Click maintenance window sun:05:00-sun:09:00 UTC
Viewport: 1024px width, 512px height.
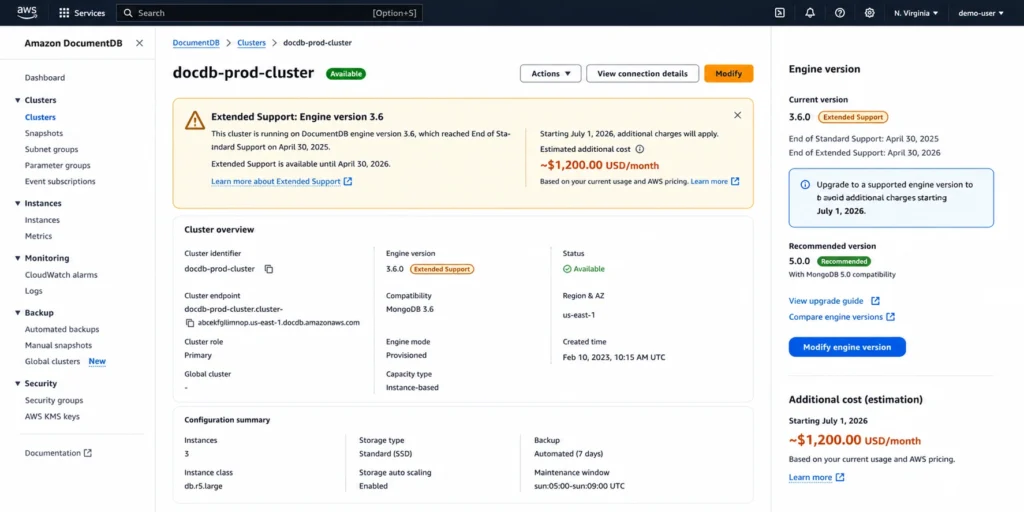[x=581, y=487]
